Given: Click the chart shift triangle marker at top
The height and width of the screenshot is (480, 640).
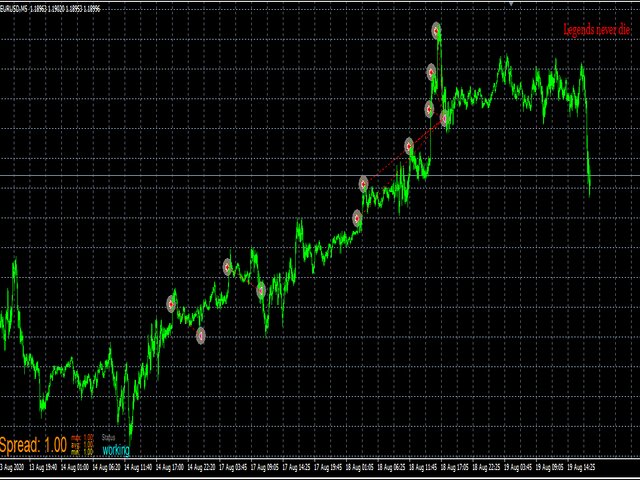Looking at the screenshot, I should [x=511, y=4].
